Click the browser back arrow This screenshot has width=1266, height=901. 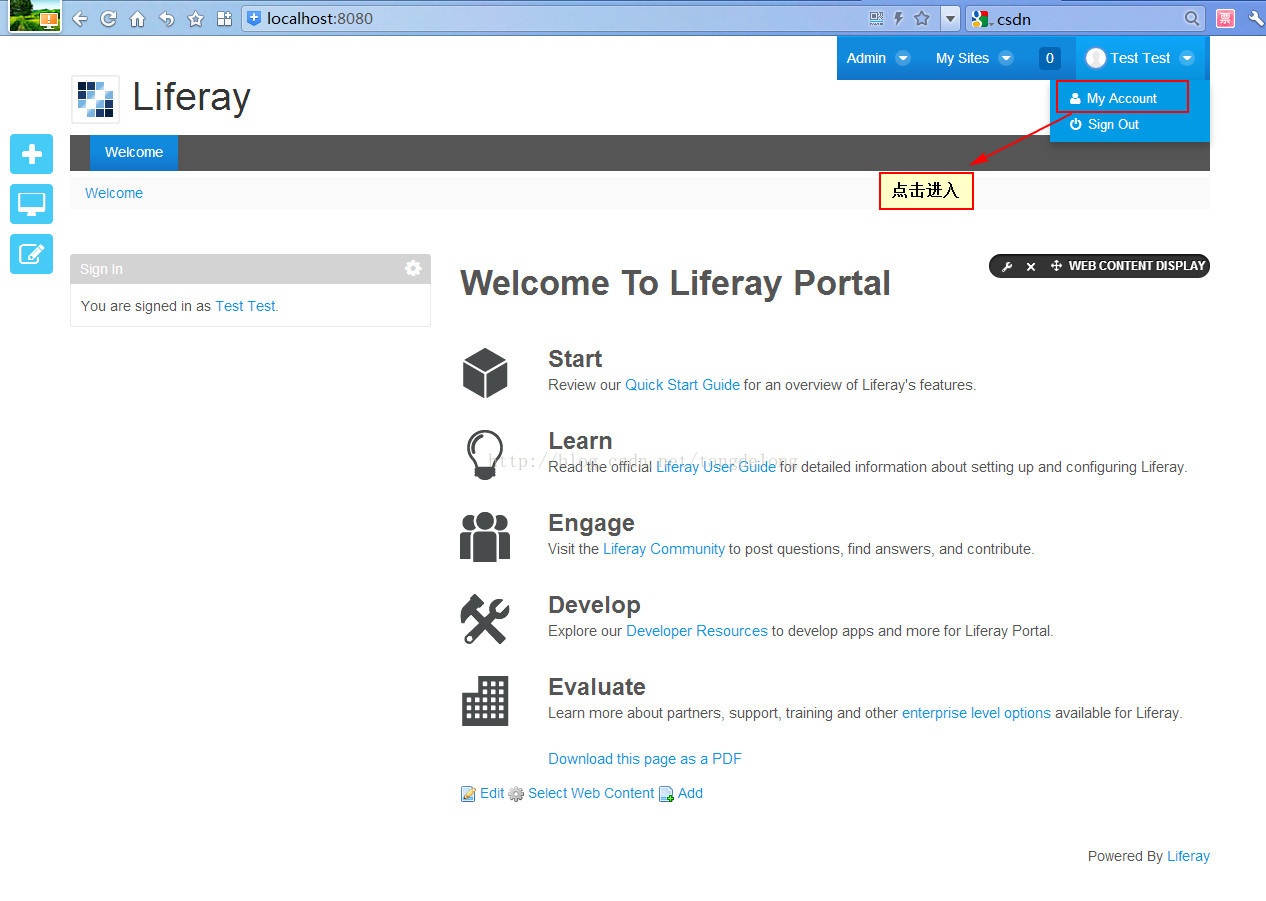(x=80, y=19)
